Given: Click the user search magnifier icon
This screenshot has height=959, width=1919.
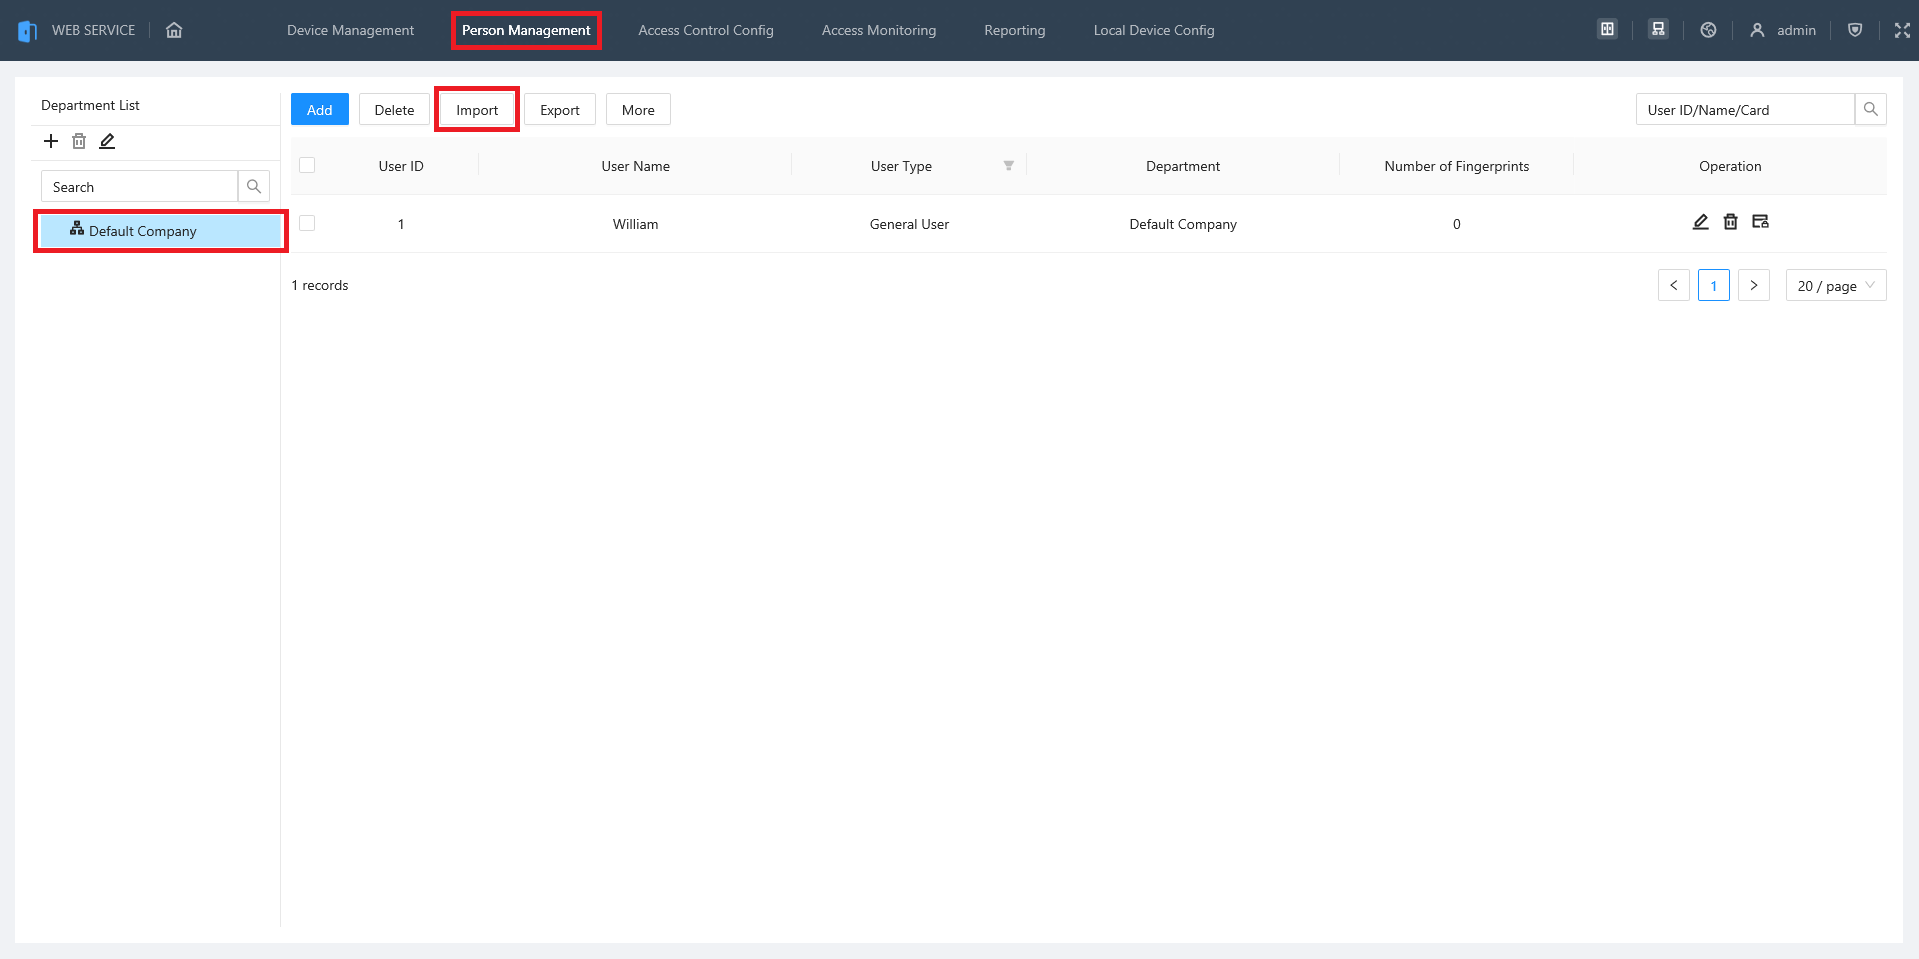Looking at the screenshot, I should tap(1870, 109).
